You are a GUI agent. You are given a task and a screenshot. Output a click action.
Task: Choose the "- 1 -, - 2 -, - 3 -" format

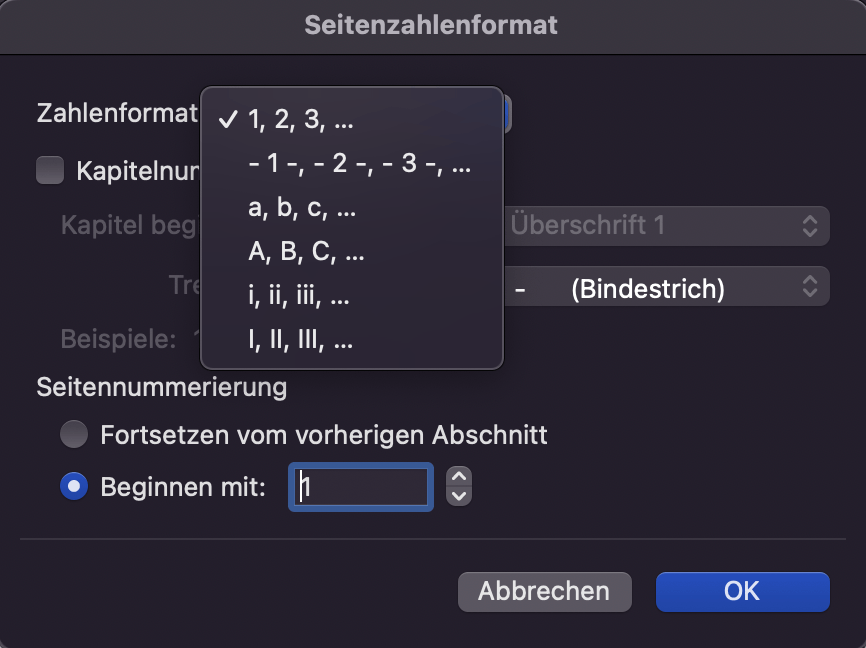[359, 165]
